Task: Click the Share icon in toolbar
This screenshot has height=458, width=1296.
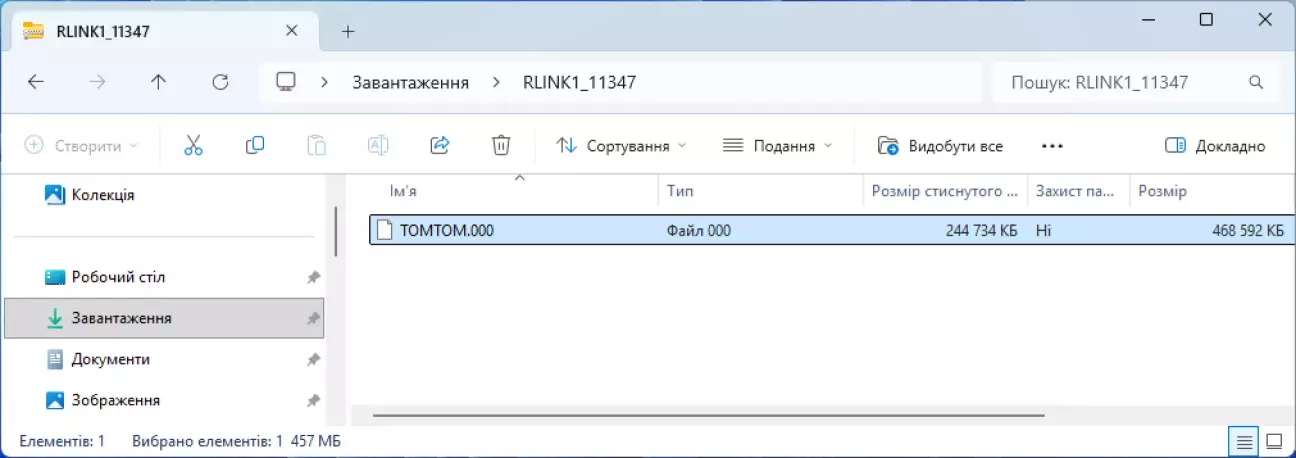Action: click(x=439, y=146)
